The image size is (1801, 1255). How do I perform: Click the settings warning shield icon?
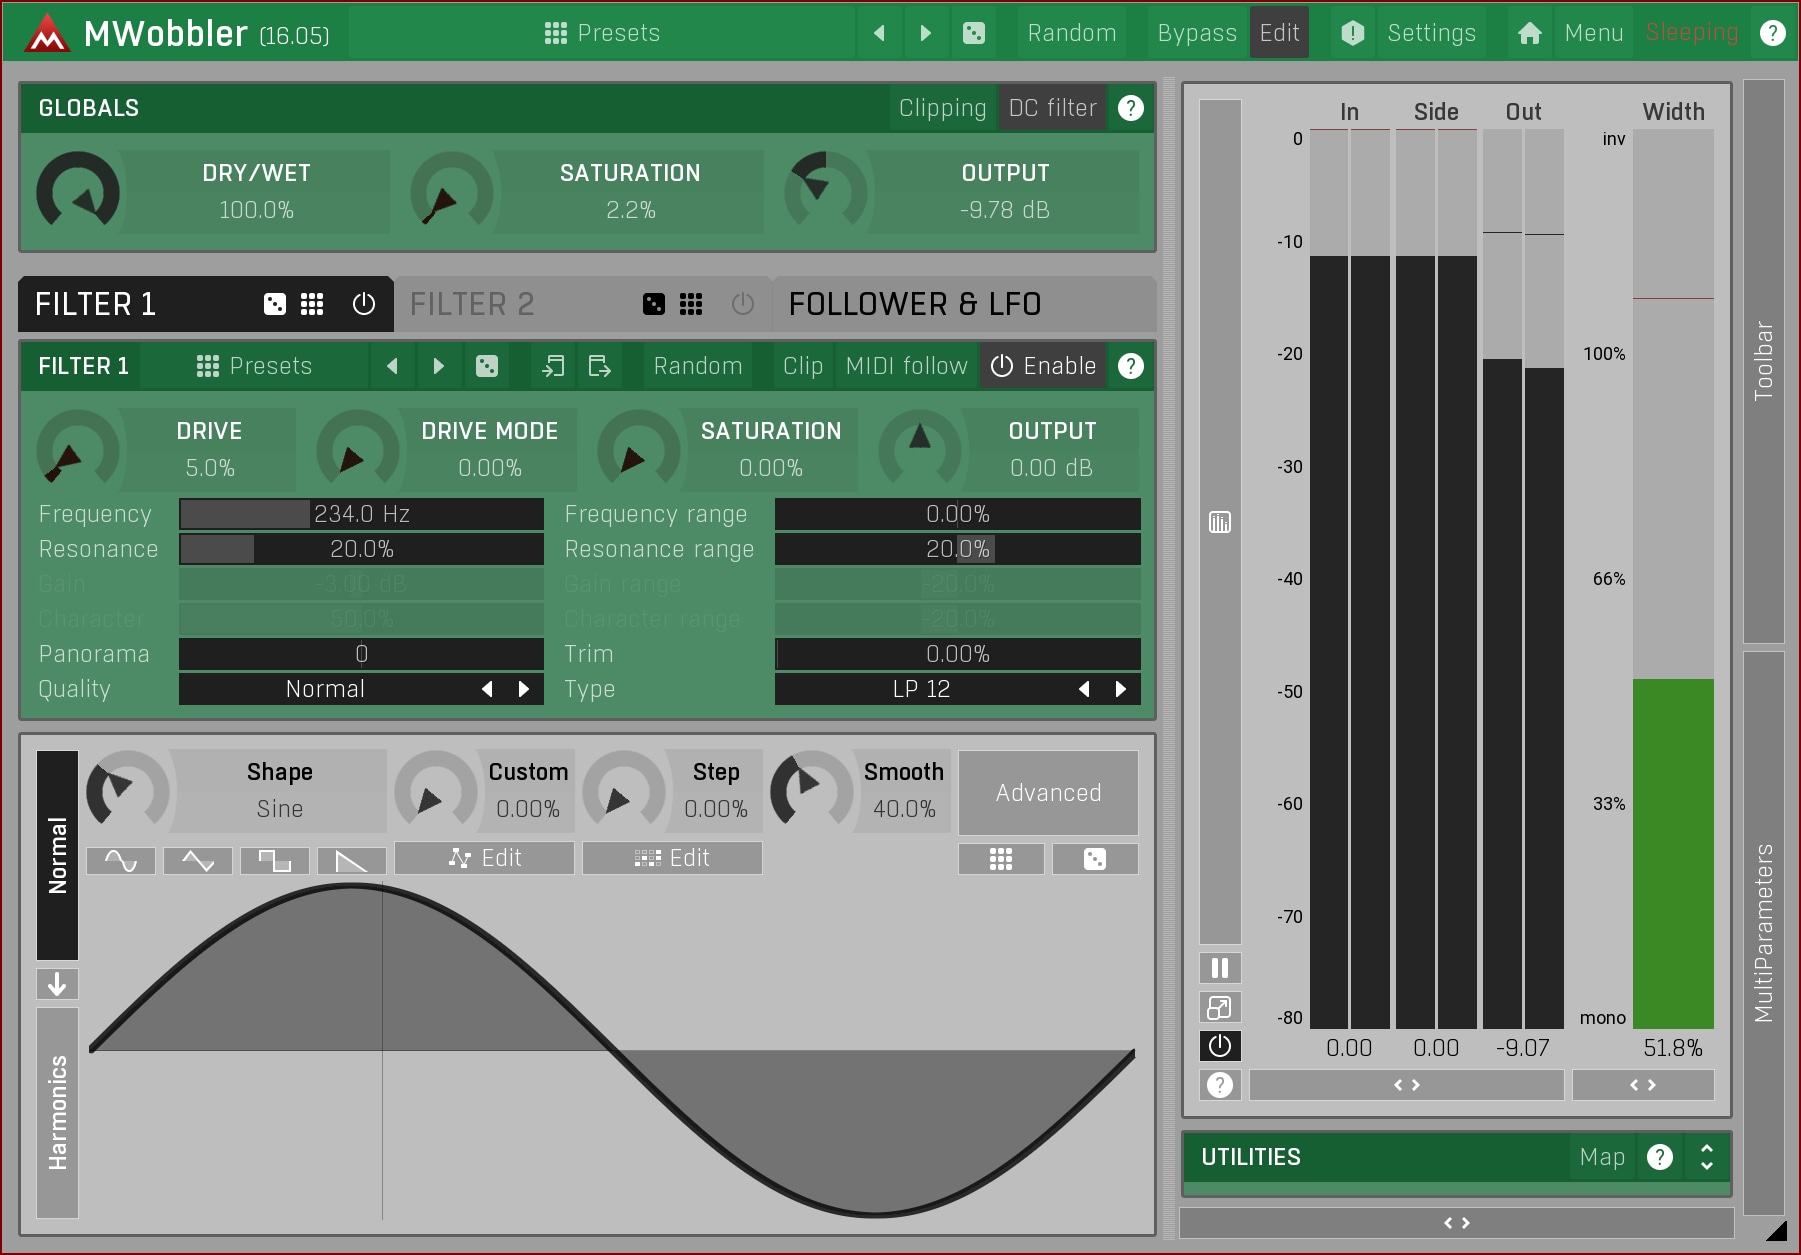[x=1352, y=33]
